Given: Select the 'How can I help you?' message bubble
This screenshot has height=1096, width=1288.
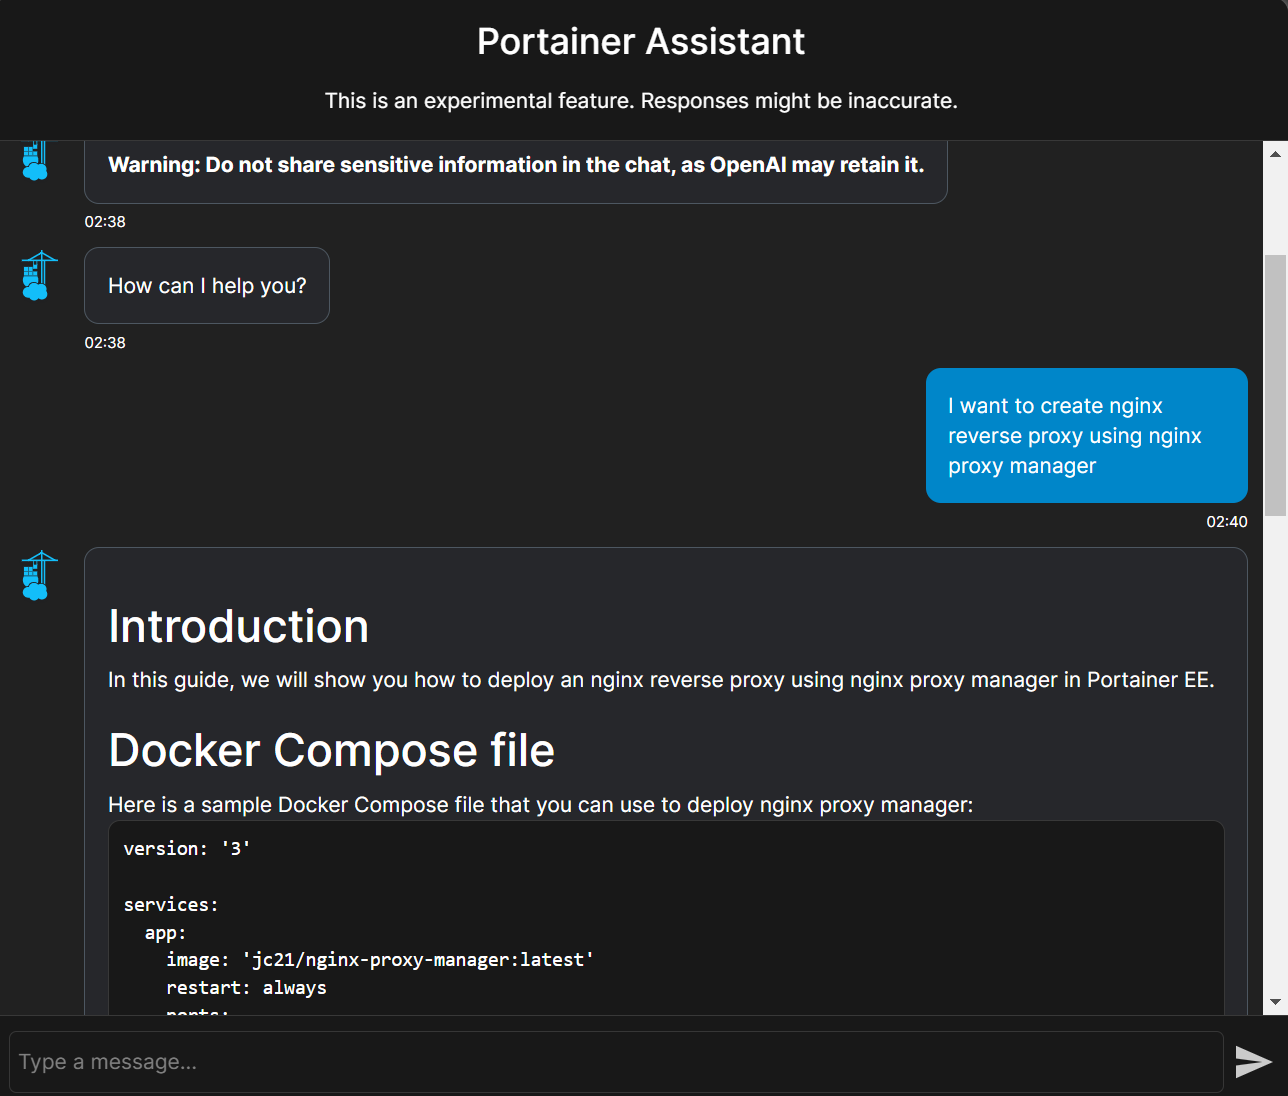Looking at the screenshot, I should tap(207, 285).
